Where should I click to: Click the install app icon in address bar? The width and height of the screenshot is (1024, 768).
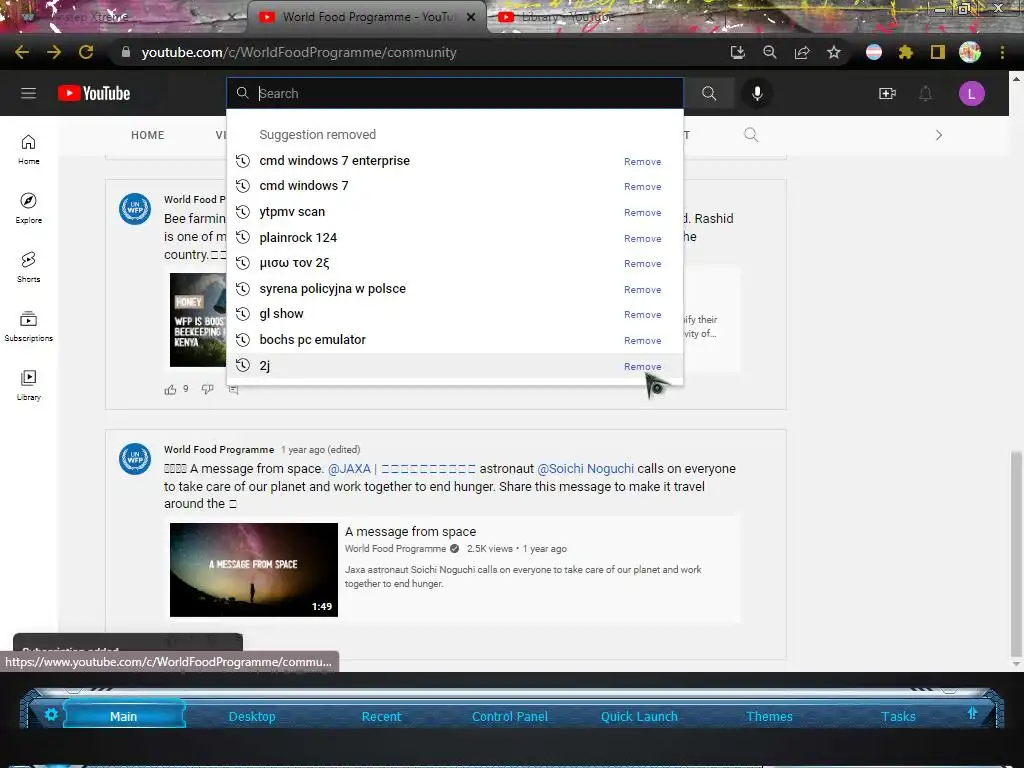pyautogui.click(x=737, y=52)
